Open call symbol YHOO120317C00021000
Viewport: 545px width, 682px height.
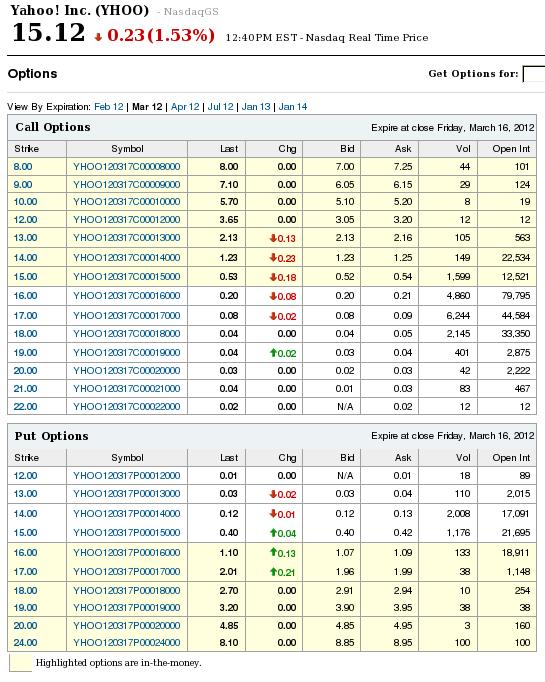click(x=127, y=388)
